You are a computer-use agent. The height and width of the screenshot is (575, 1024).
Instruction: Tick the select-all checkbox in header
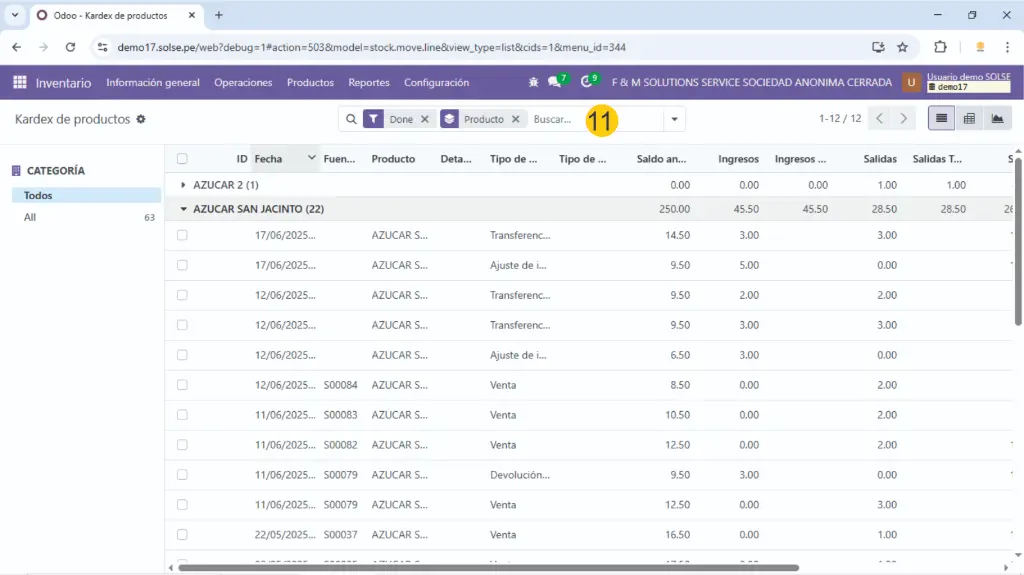tap(182, 159)
